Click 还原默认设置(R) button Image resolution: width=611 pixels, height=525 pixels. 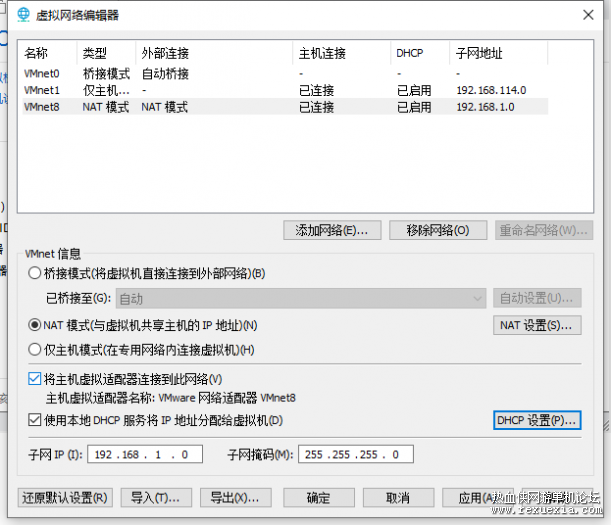[x=65, y=498]
